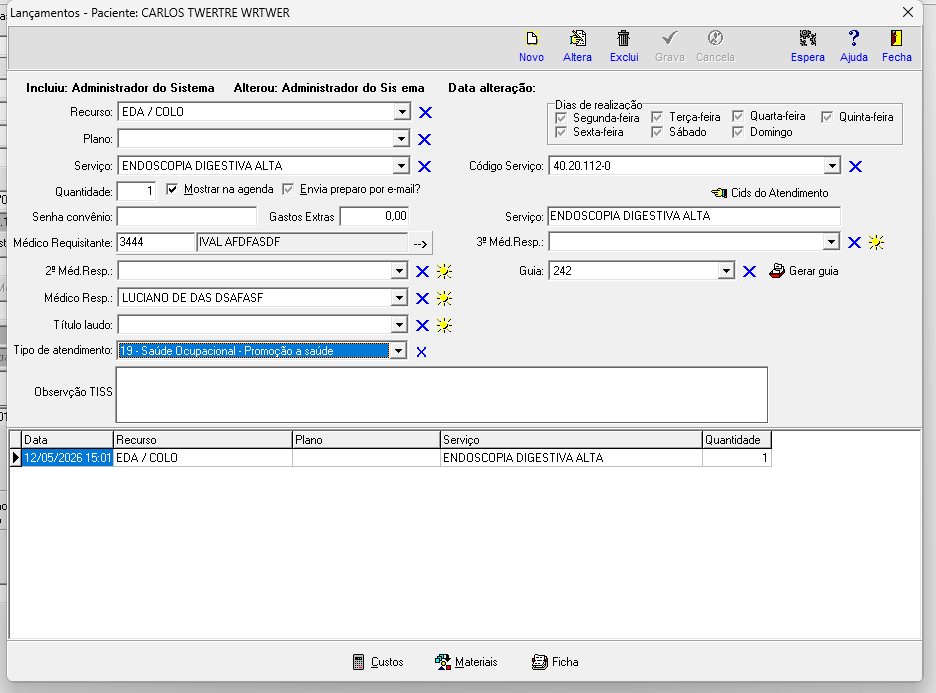Click inside the Quantidade input field
Image resolution: width=936 pixels, height=693 pixels.
pyautogui.click(x=137, y=192)
